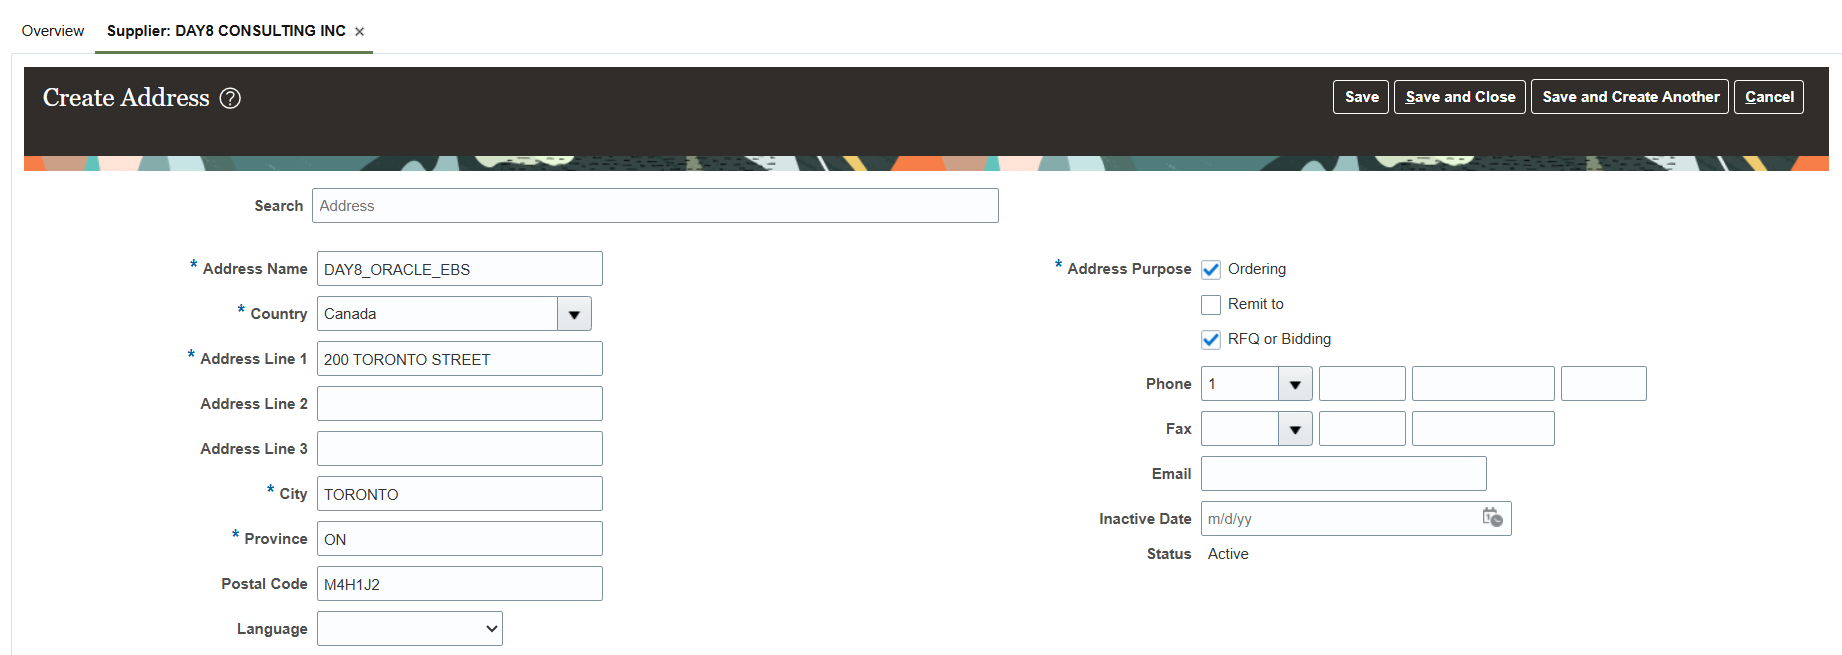Screen dimensions: 1842x655
Task: Click the Email field
Action: [1344, 474]
